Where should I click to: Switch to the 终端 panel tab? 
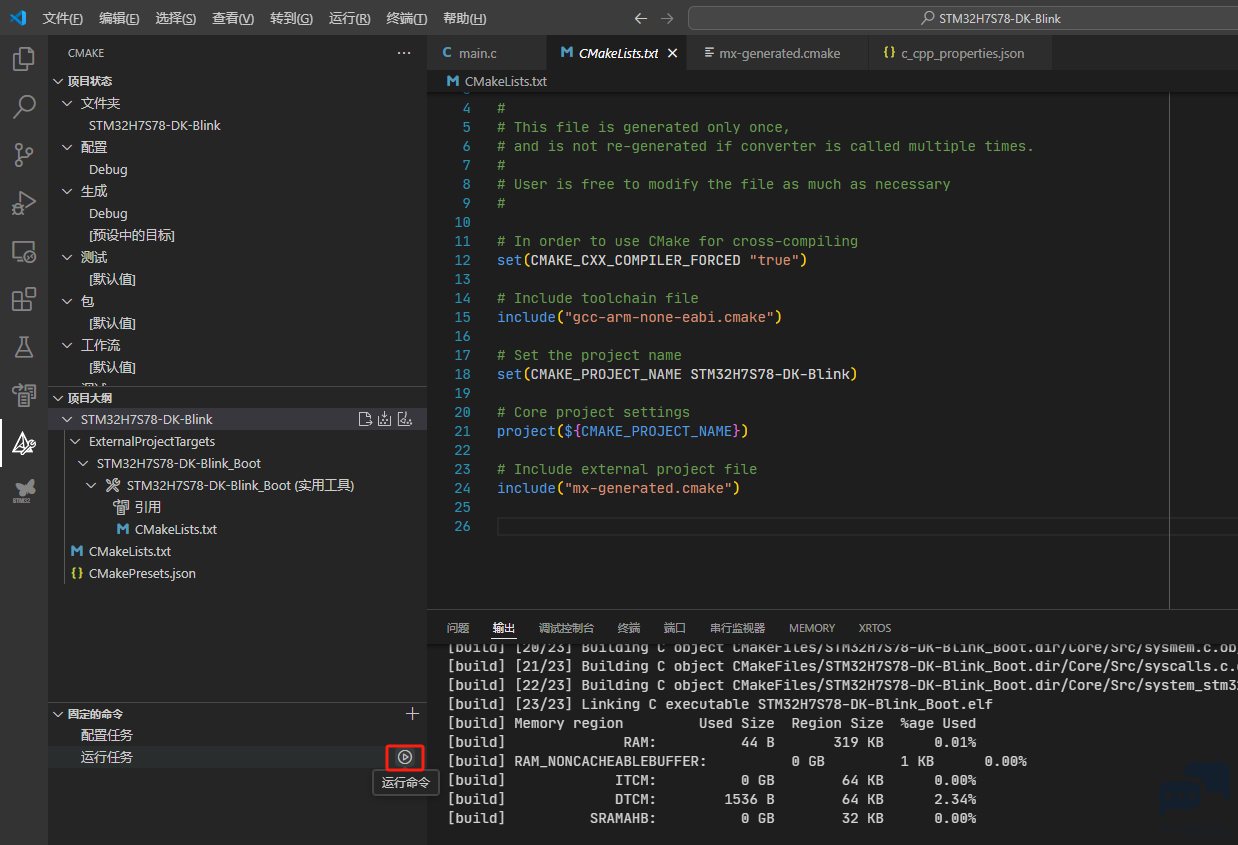pos(629,628)
